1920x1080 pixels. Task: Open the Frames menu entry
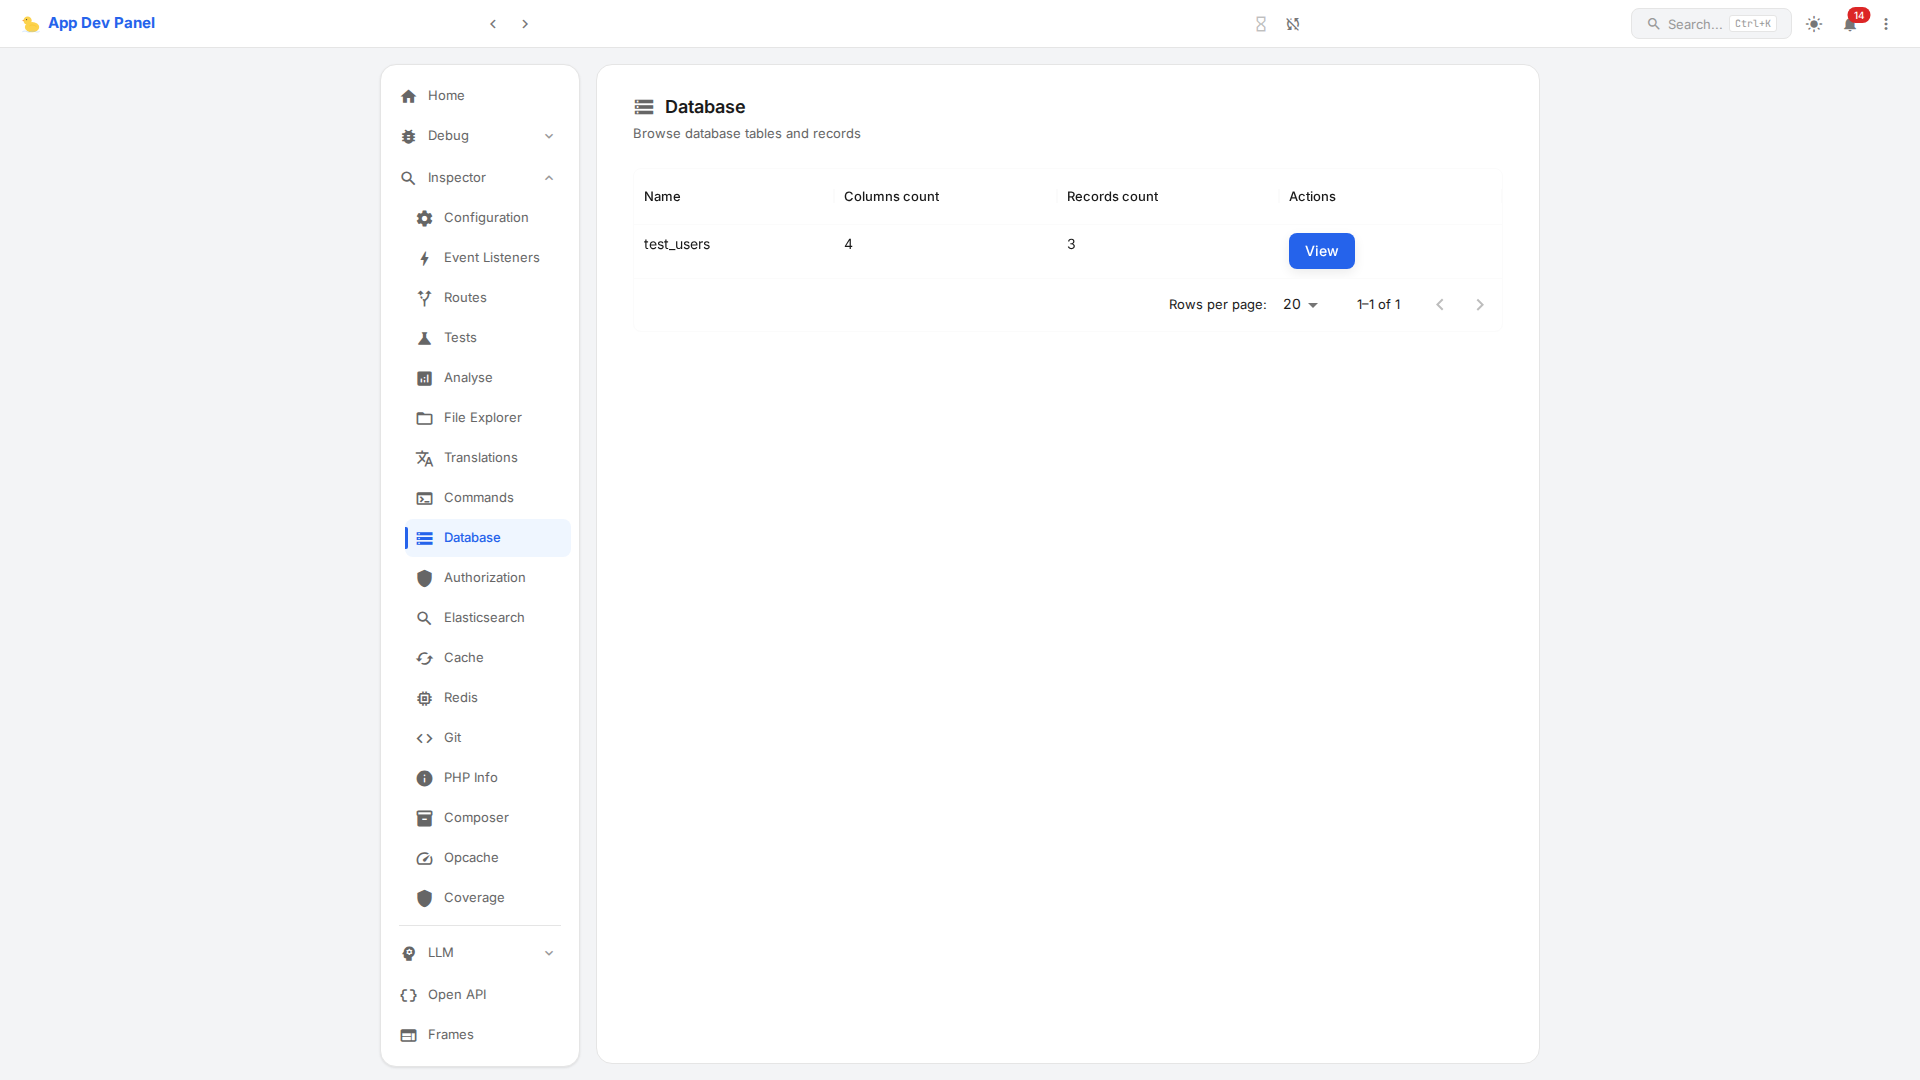pyautogui.click(x=450, y=1034)
